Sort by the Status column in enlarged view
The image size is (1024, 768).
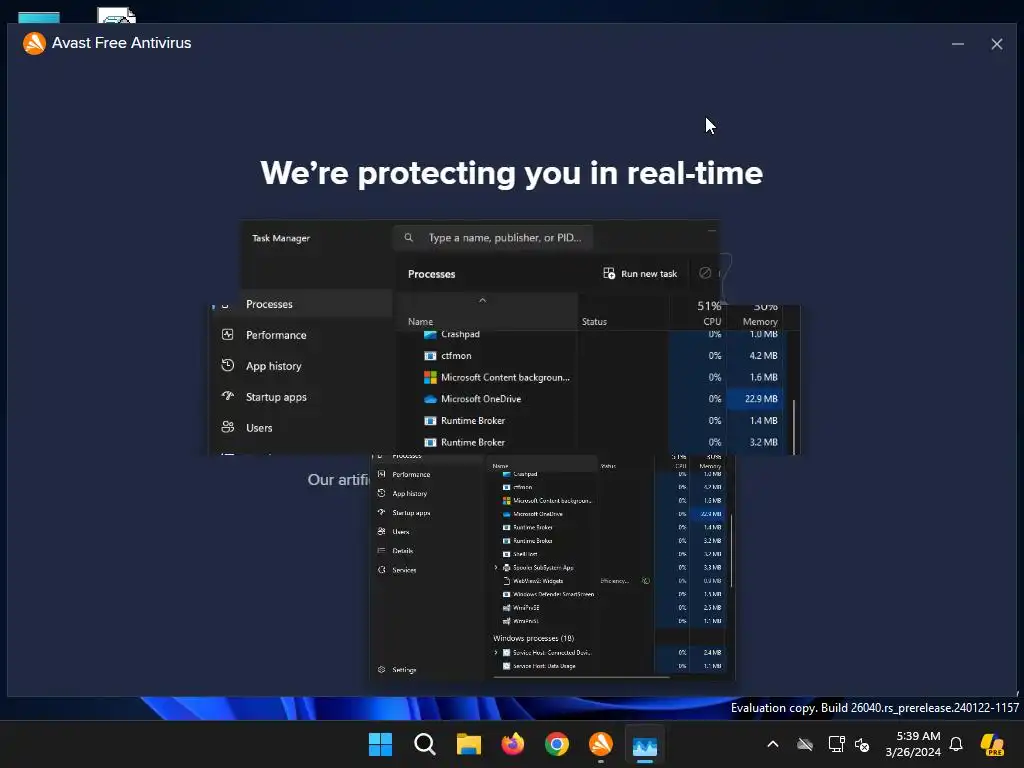coord(594,321)
